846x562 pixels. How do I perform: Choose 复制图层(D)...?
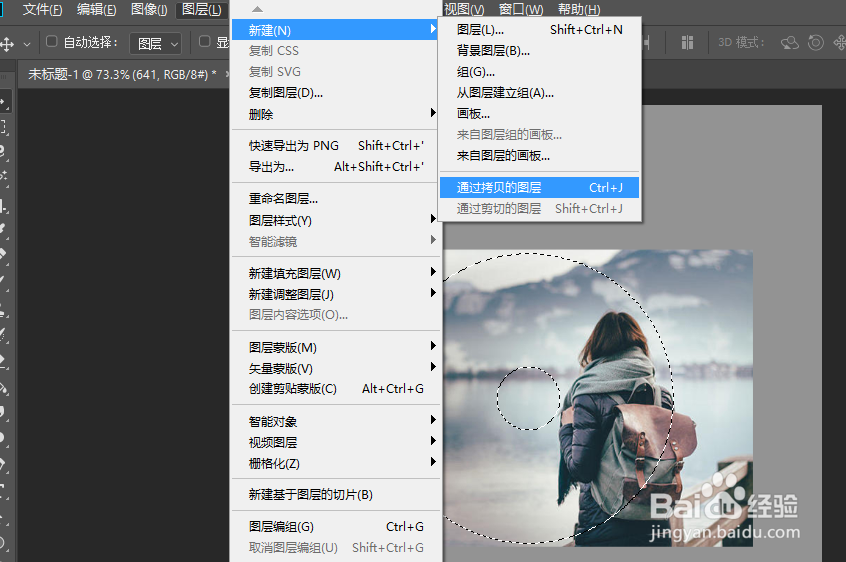pyautogui.click(x=334, y=93)
